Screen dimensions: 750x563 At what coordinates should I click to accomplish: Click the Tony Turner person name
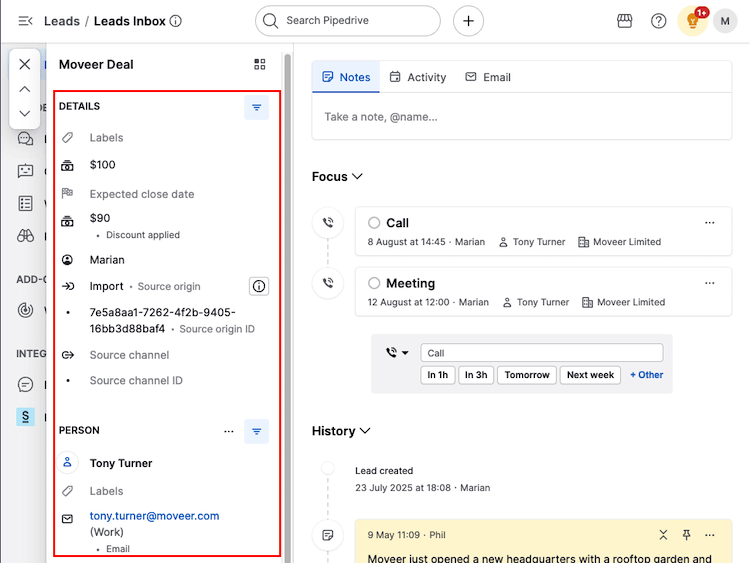tap(121, 463)
